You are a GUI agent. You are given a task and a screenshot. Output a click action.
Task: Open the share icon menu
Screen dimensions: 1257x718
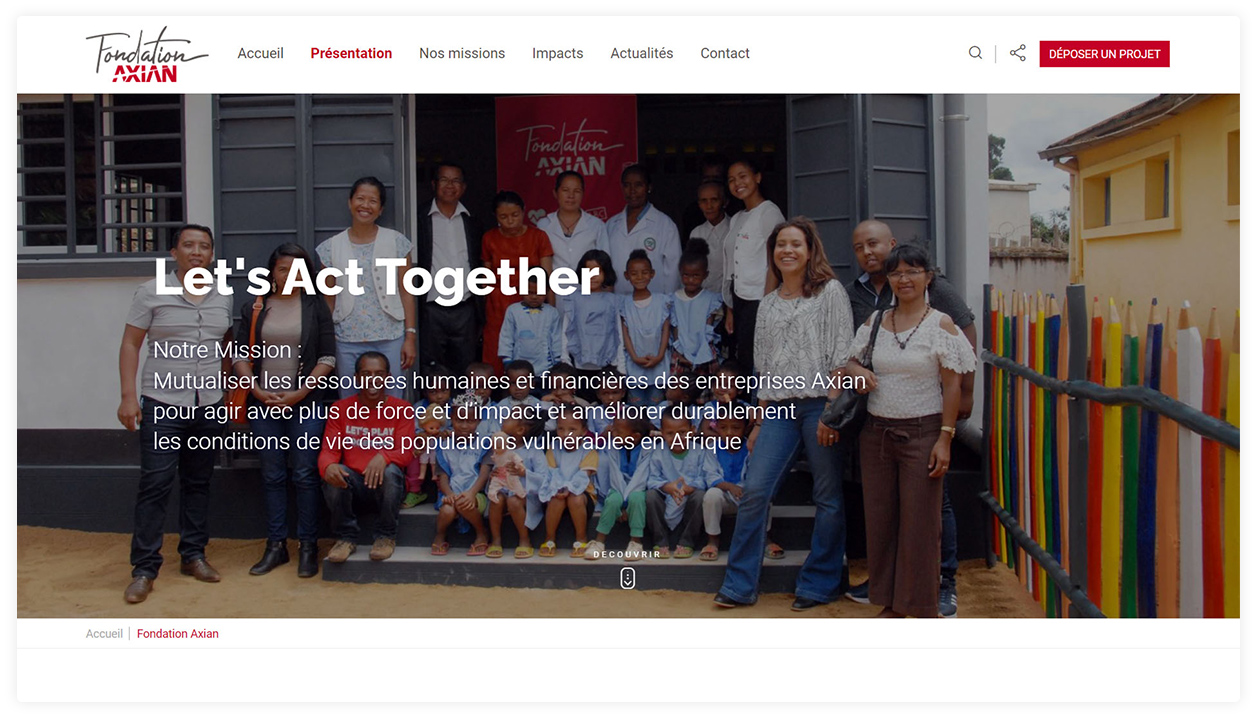pos(1017,53)
